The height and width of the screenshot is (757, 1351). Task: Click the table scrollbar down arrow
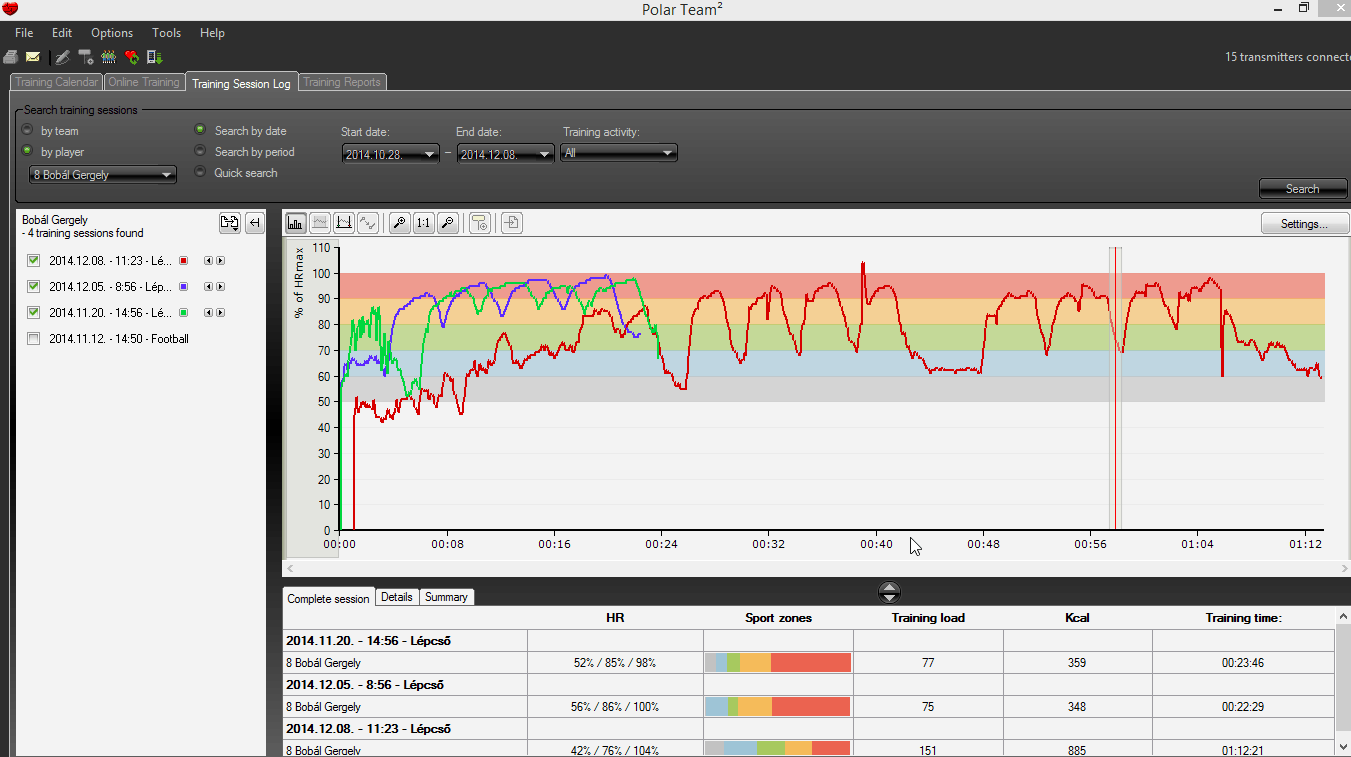(x=1343, y=746)
